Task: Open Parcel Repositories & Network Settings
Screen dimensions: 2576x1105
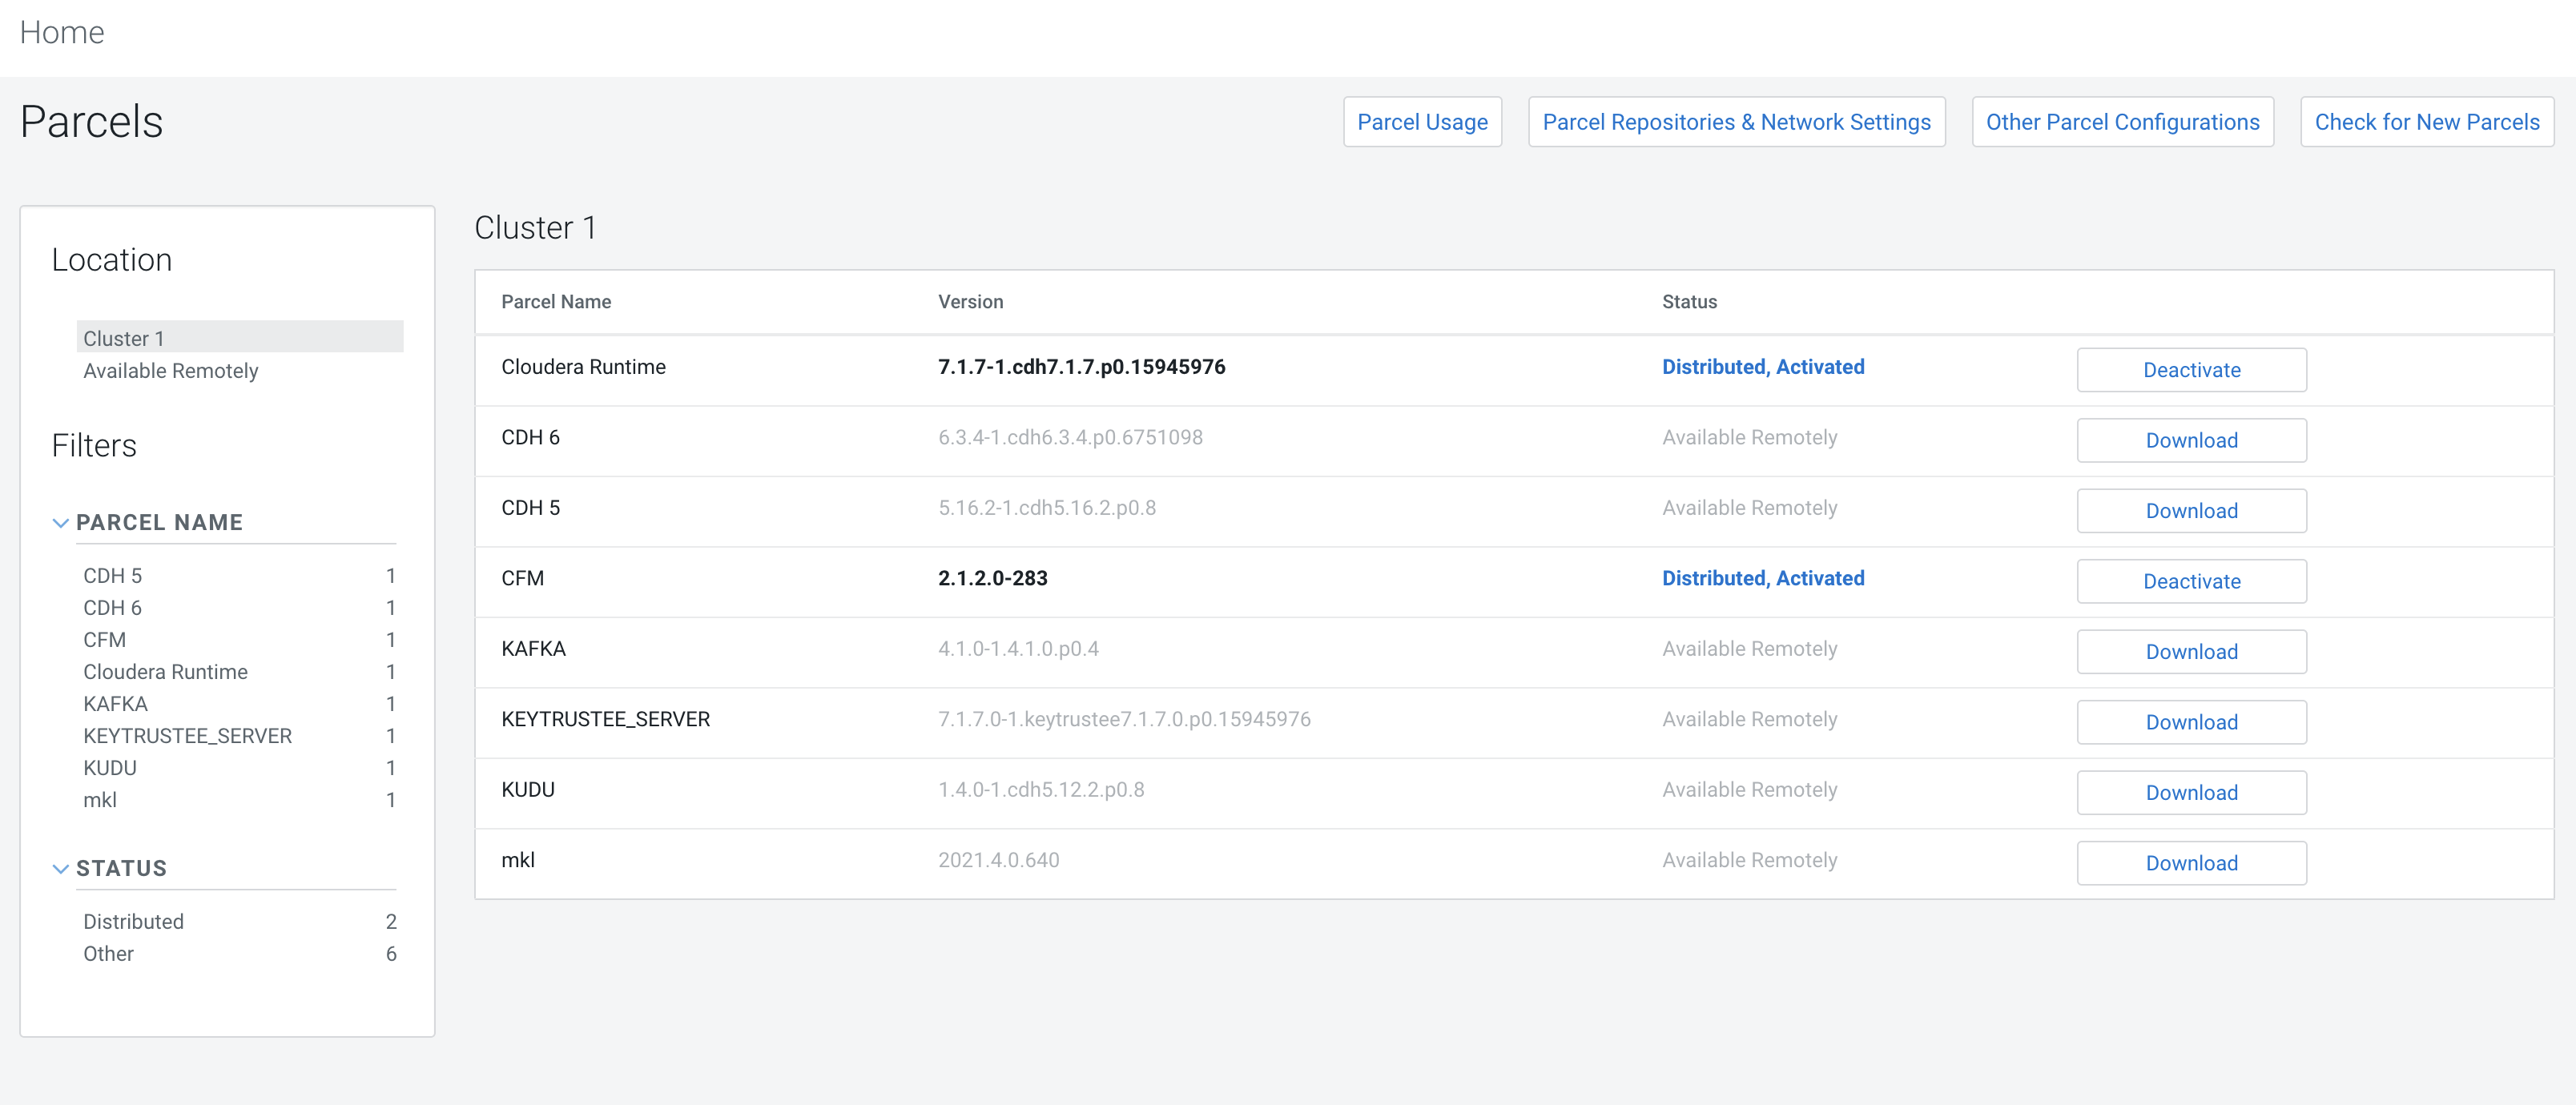Action: click(x=1735, y=122)
